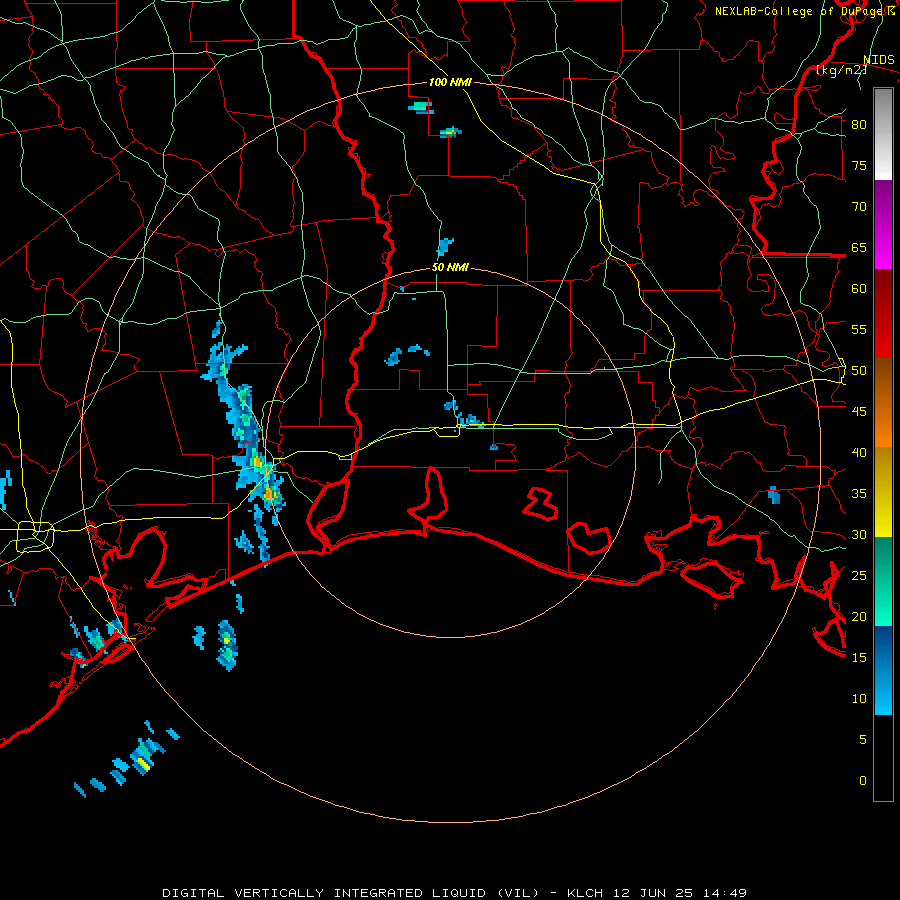Click the magenta segment of the color bar

click(x=883, y=224)
